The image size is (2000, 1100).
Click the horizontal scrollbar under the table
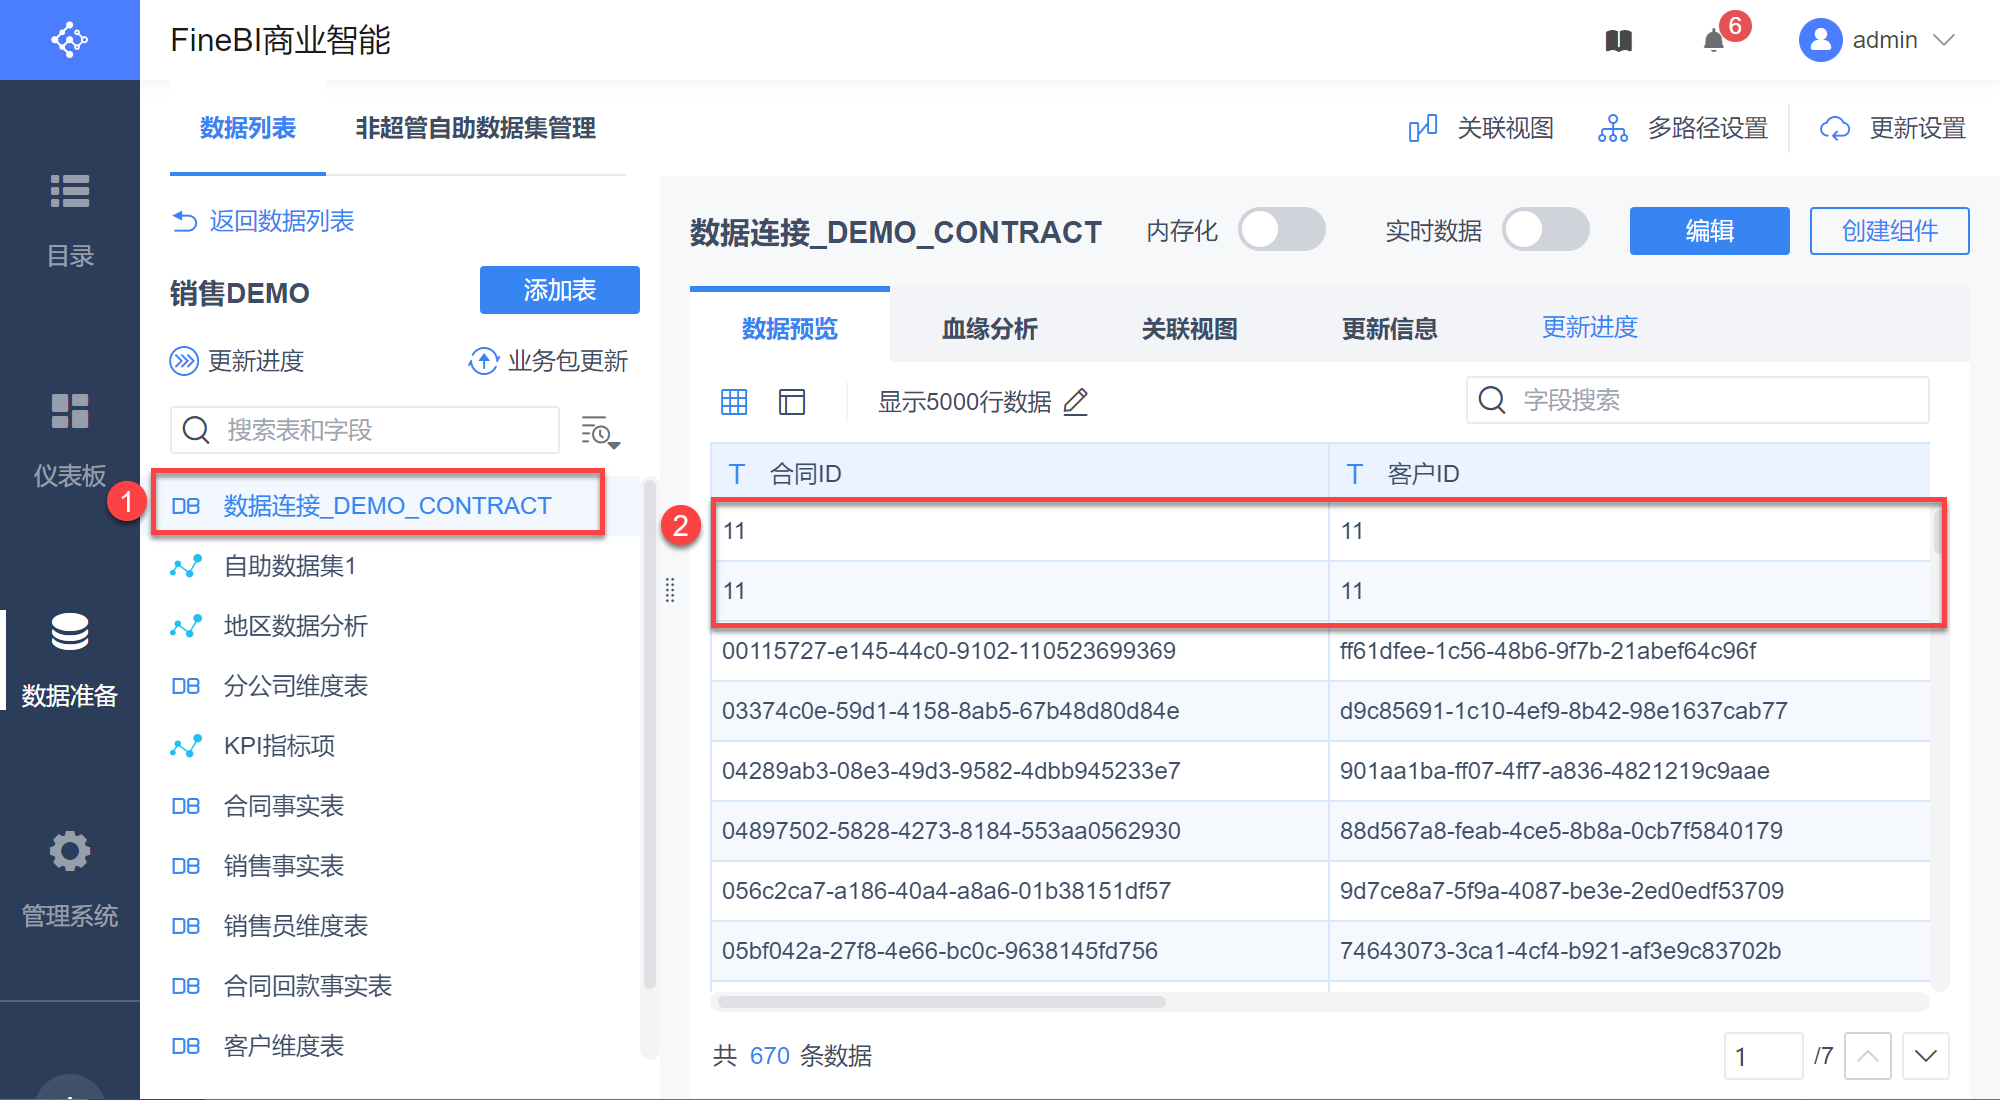pyautogui.click(x=941, y=1002)
